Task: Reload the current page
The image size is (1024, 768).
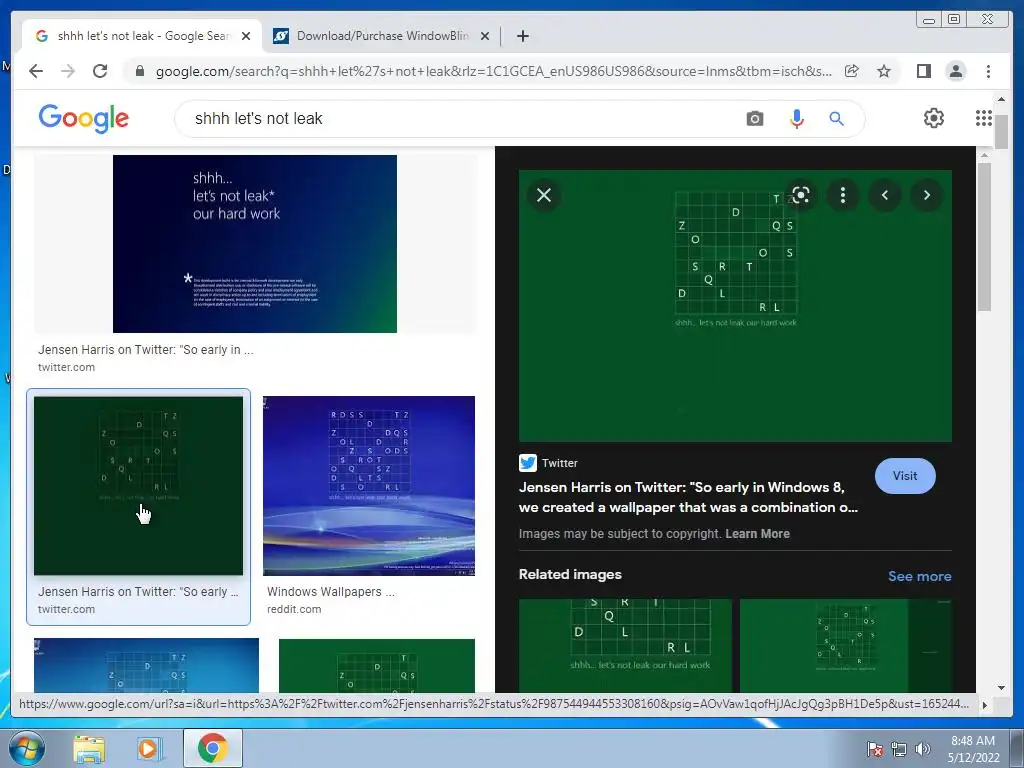Action: [100, 71]
